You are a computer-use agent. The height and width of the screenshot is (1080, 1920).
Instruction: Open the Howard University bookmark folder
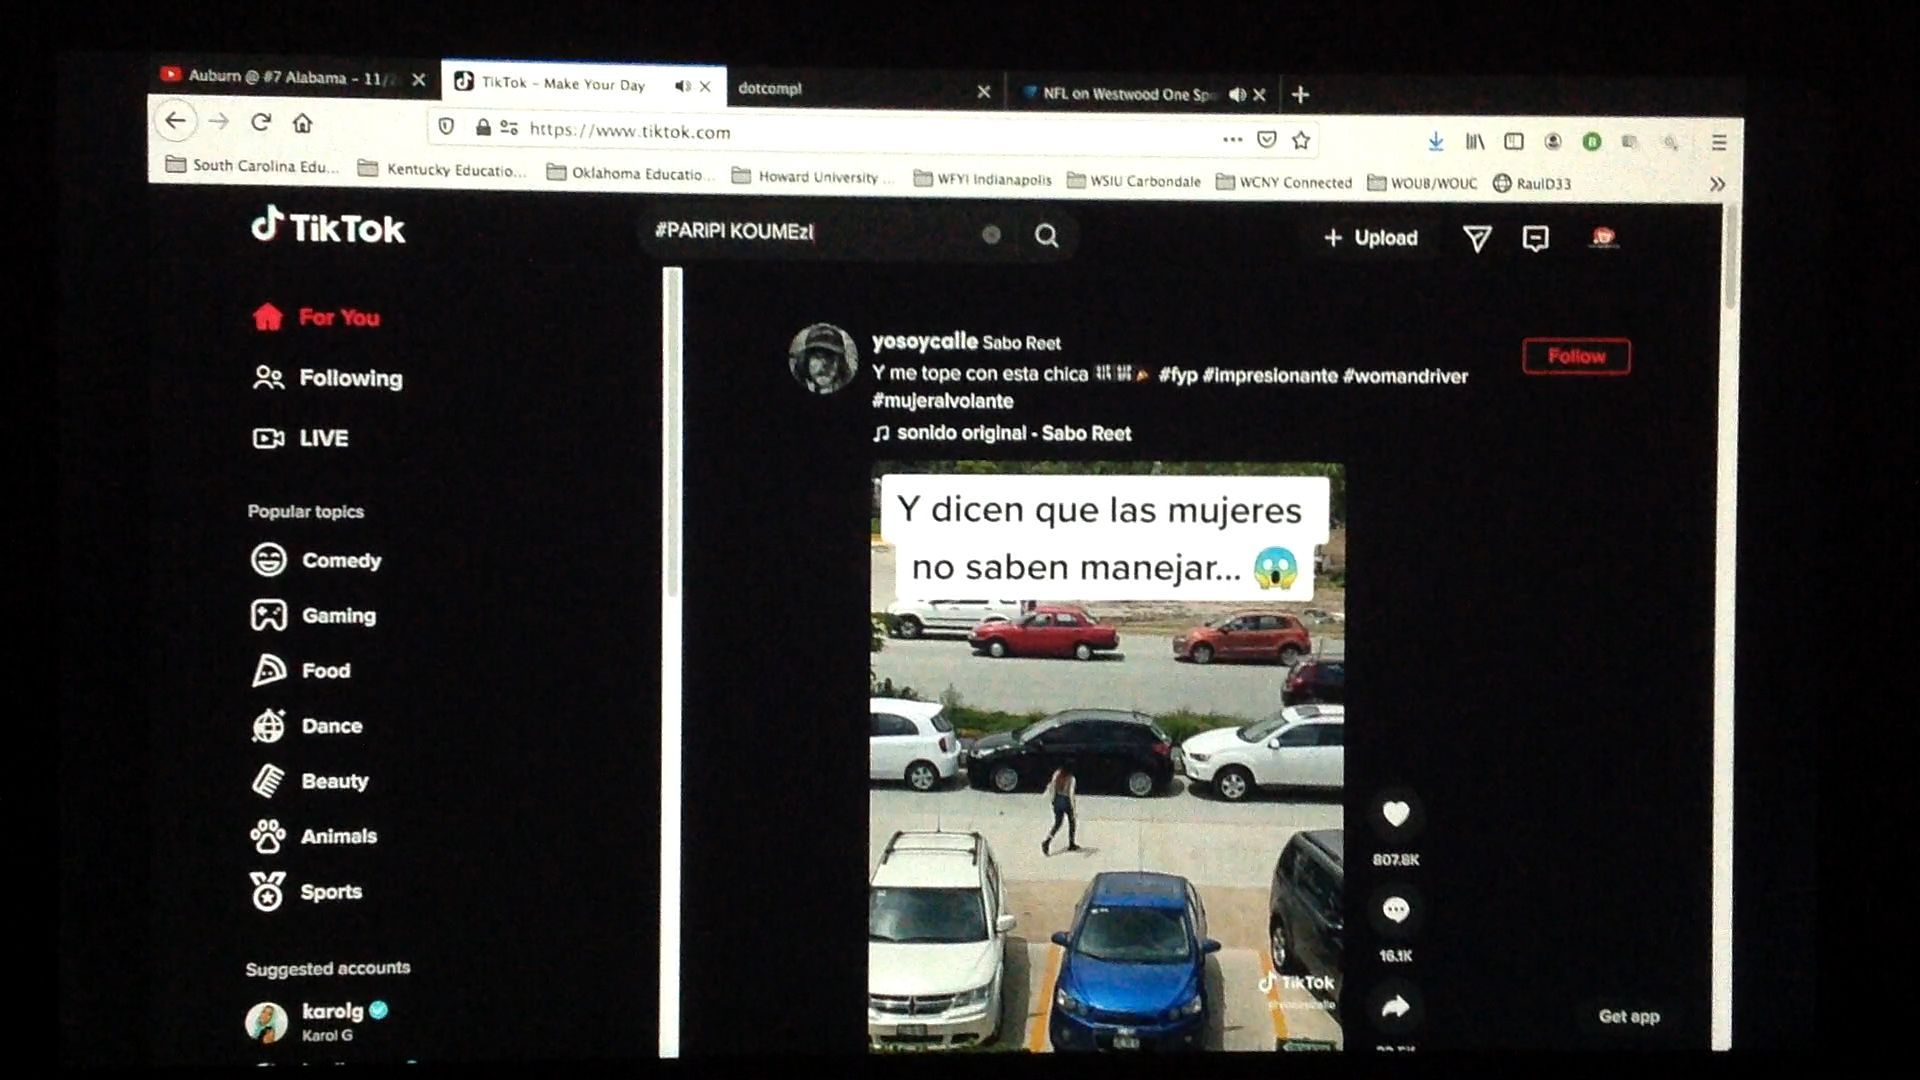(x=814, y=177)
